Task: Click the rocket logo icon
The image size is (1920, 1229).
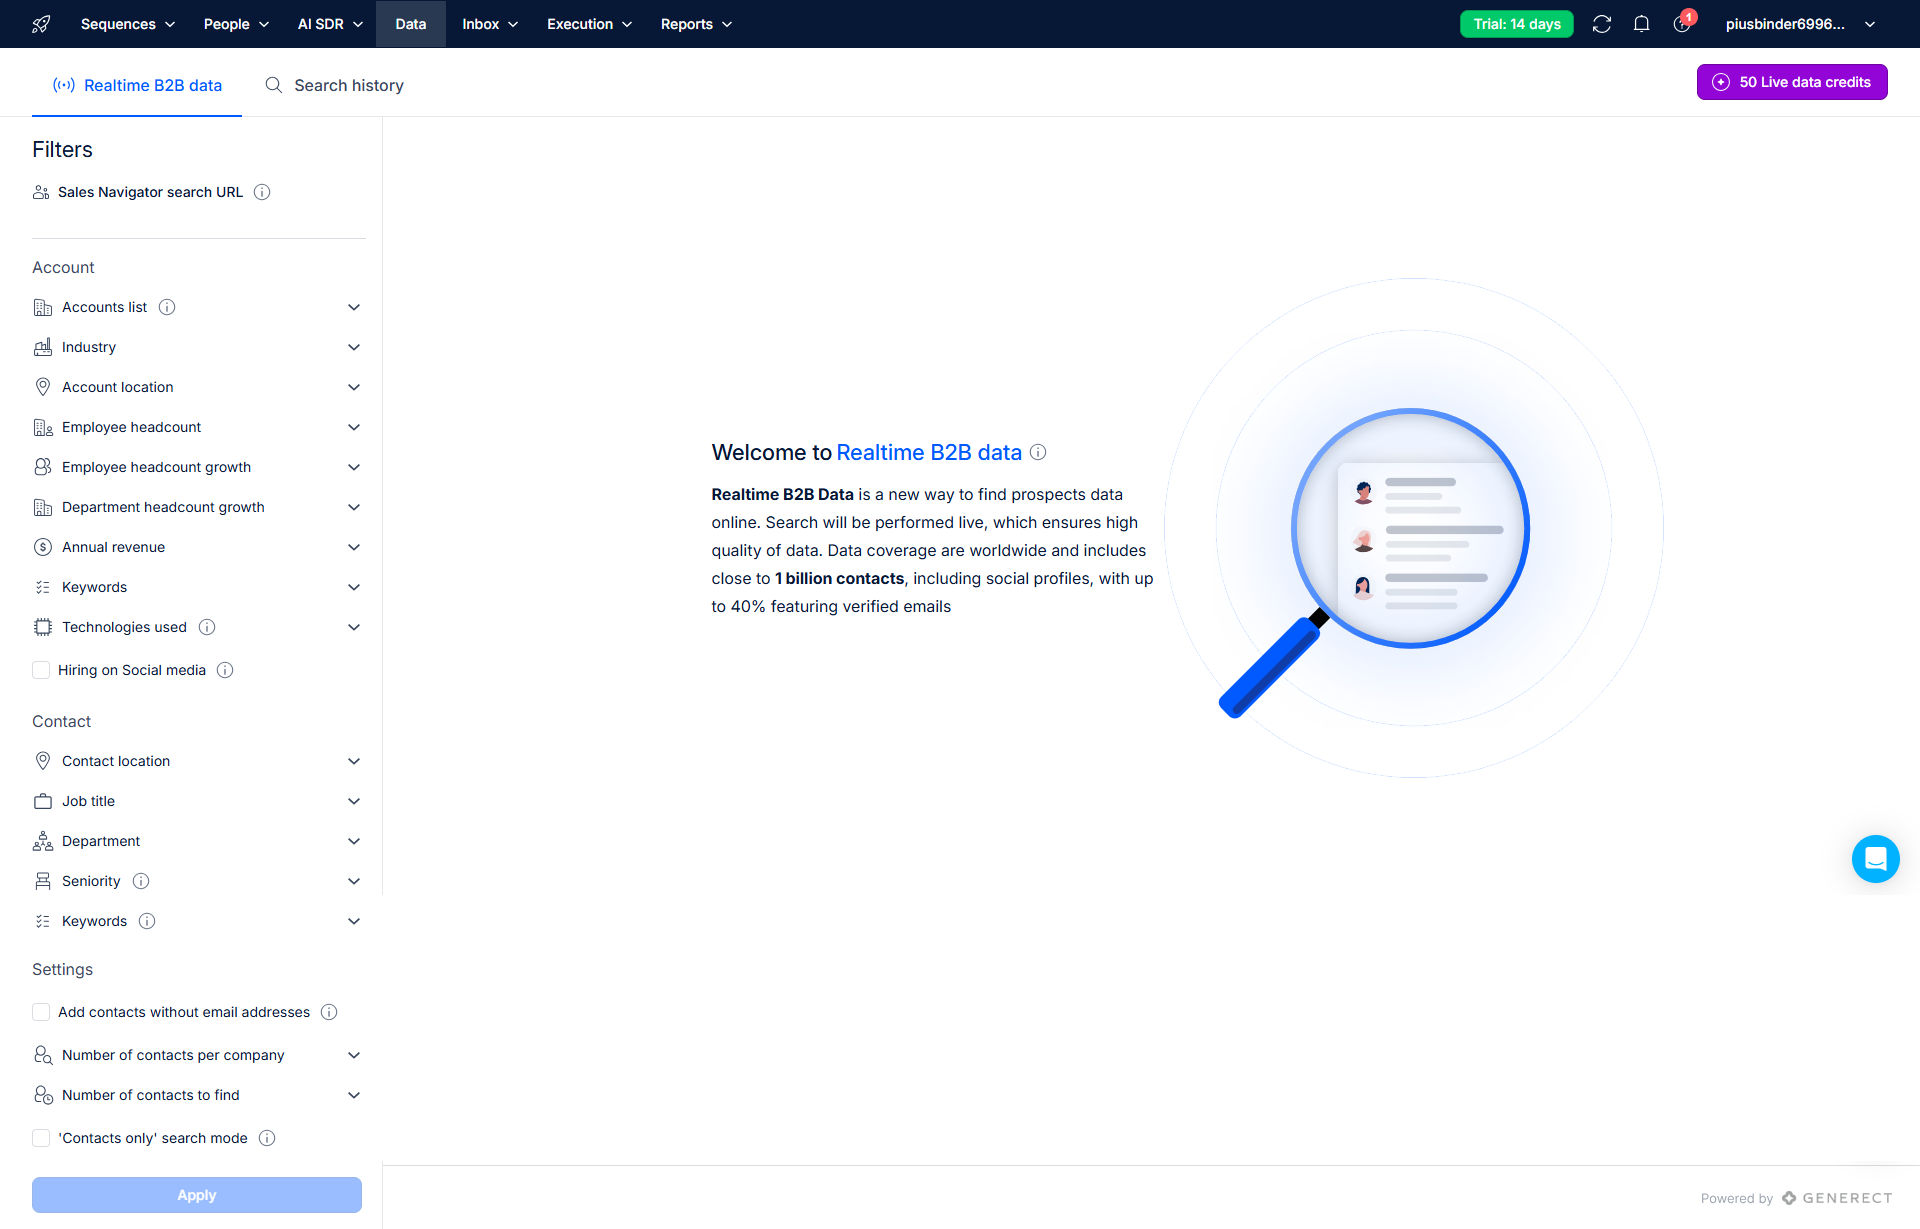Action: [x=41, y=24]
